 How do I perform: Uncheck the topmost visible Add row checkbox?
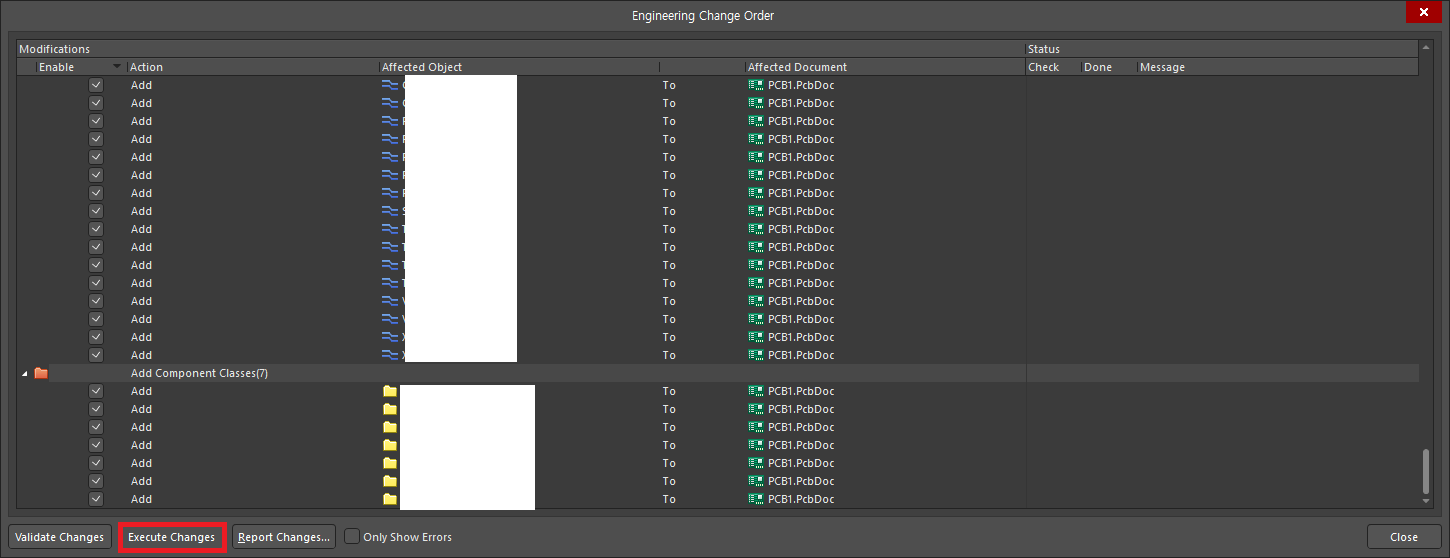coord(96,85)
